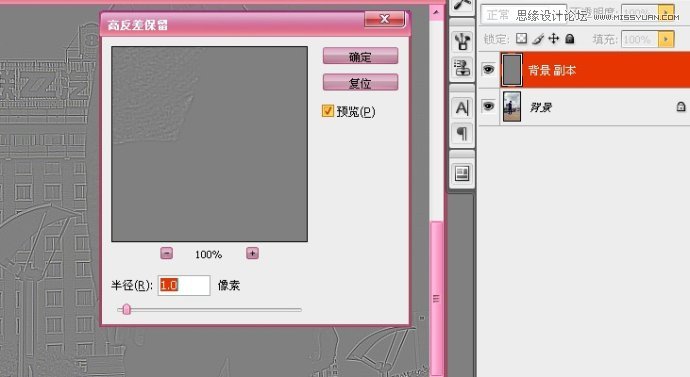Confirm High Pass with 确定 button
Screen dimensions: 690x377
tap(360, 56)
